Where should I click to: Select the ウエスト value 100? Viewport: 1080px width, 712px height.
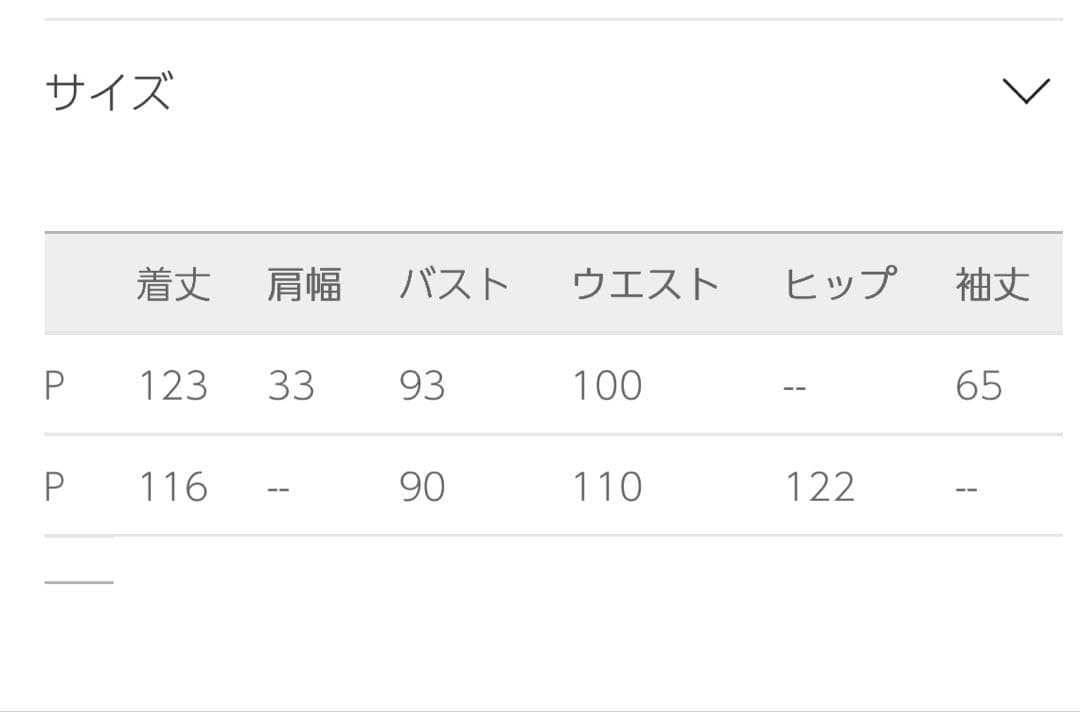pos(607,386)
